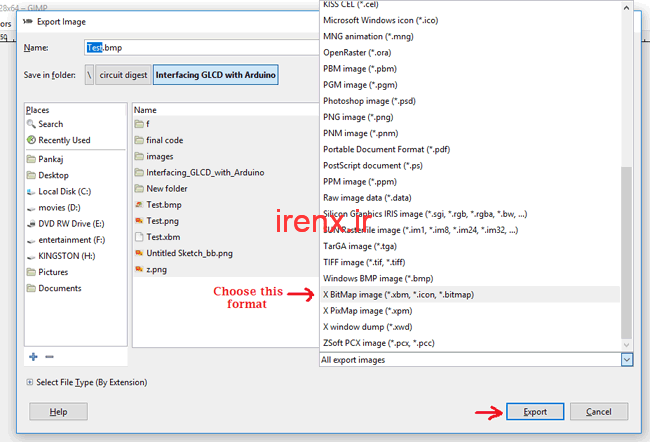This screenshot has width=650, height=442.
Task: Click the Pictures folder icon in Places
Action: (x=31, y=272)
